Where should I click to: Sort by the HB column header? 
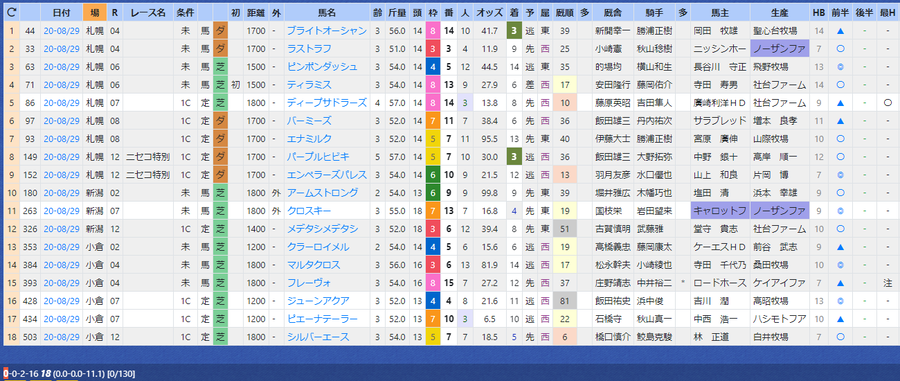point(818,12)
